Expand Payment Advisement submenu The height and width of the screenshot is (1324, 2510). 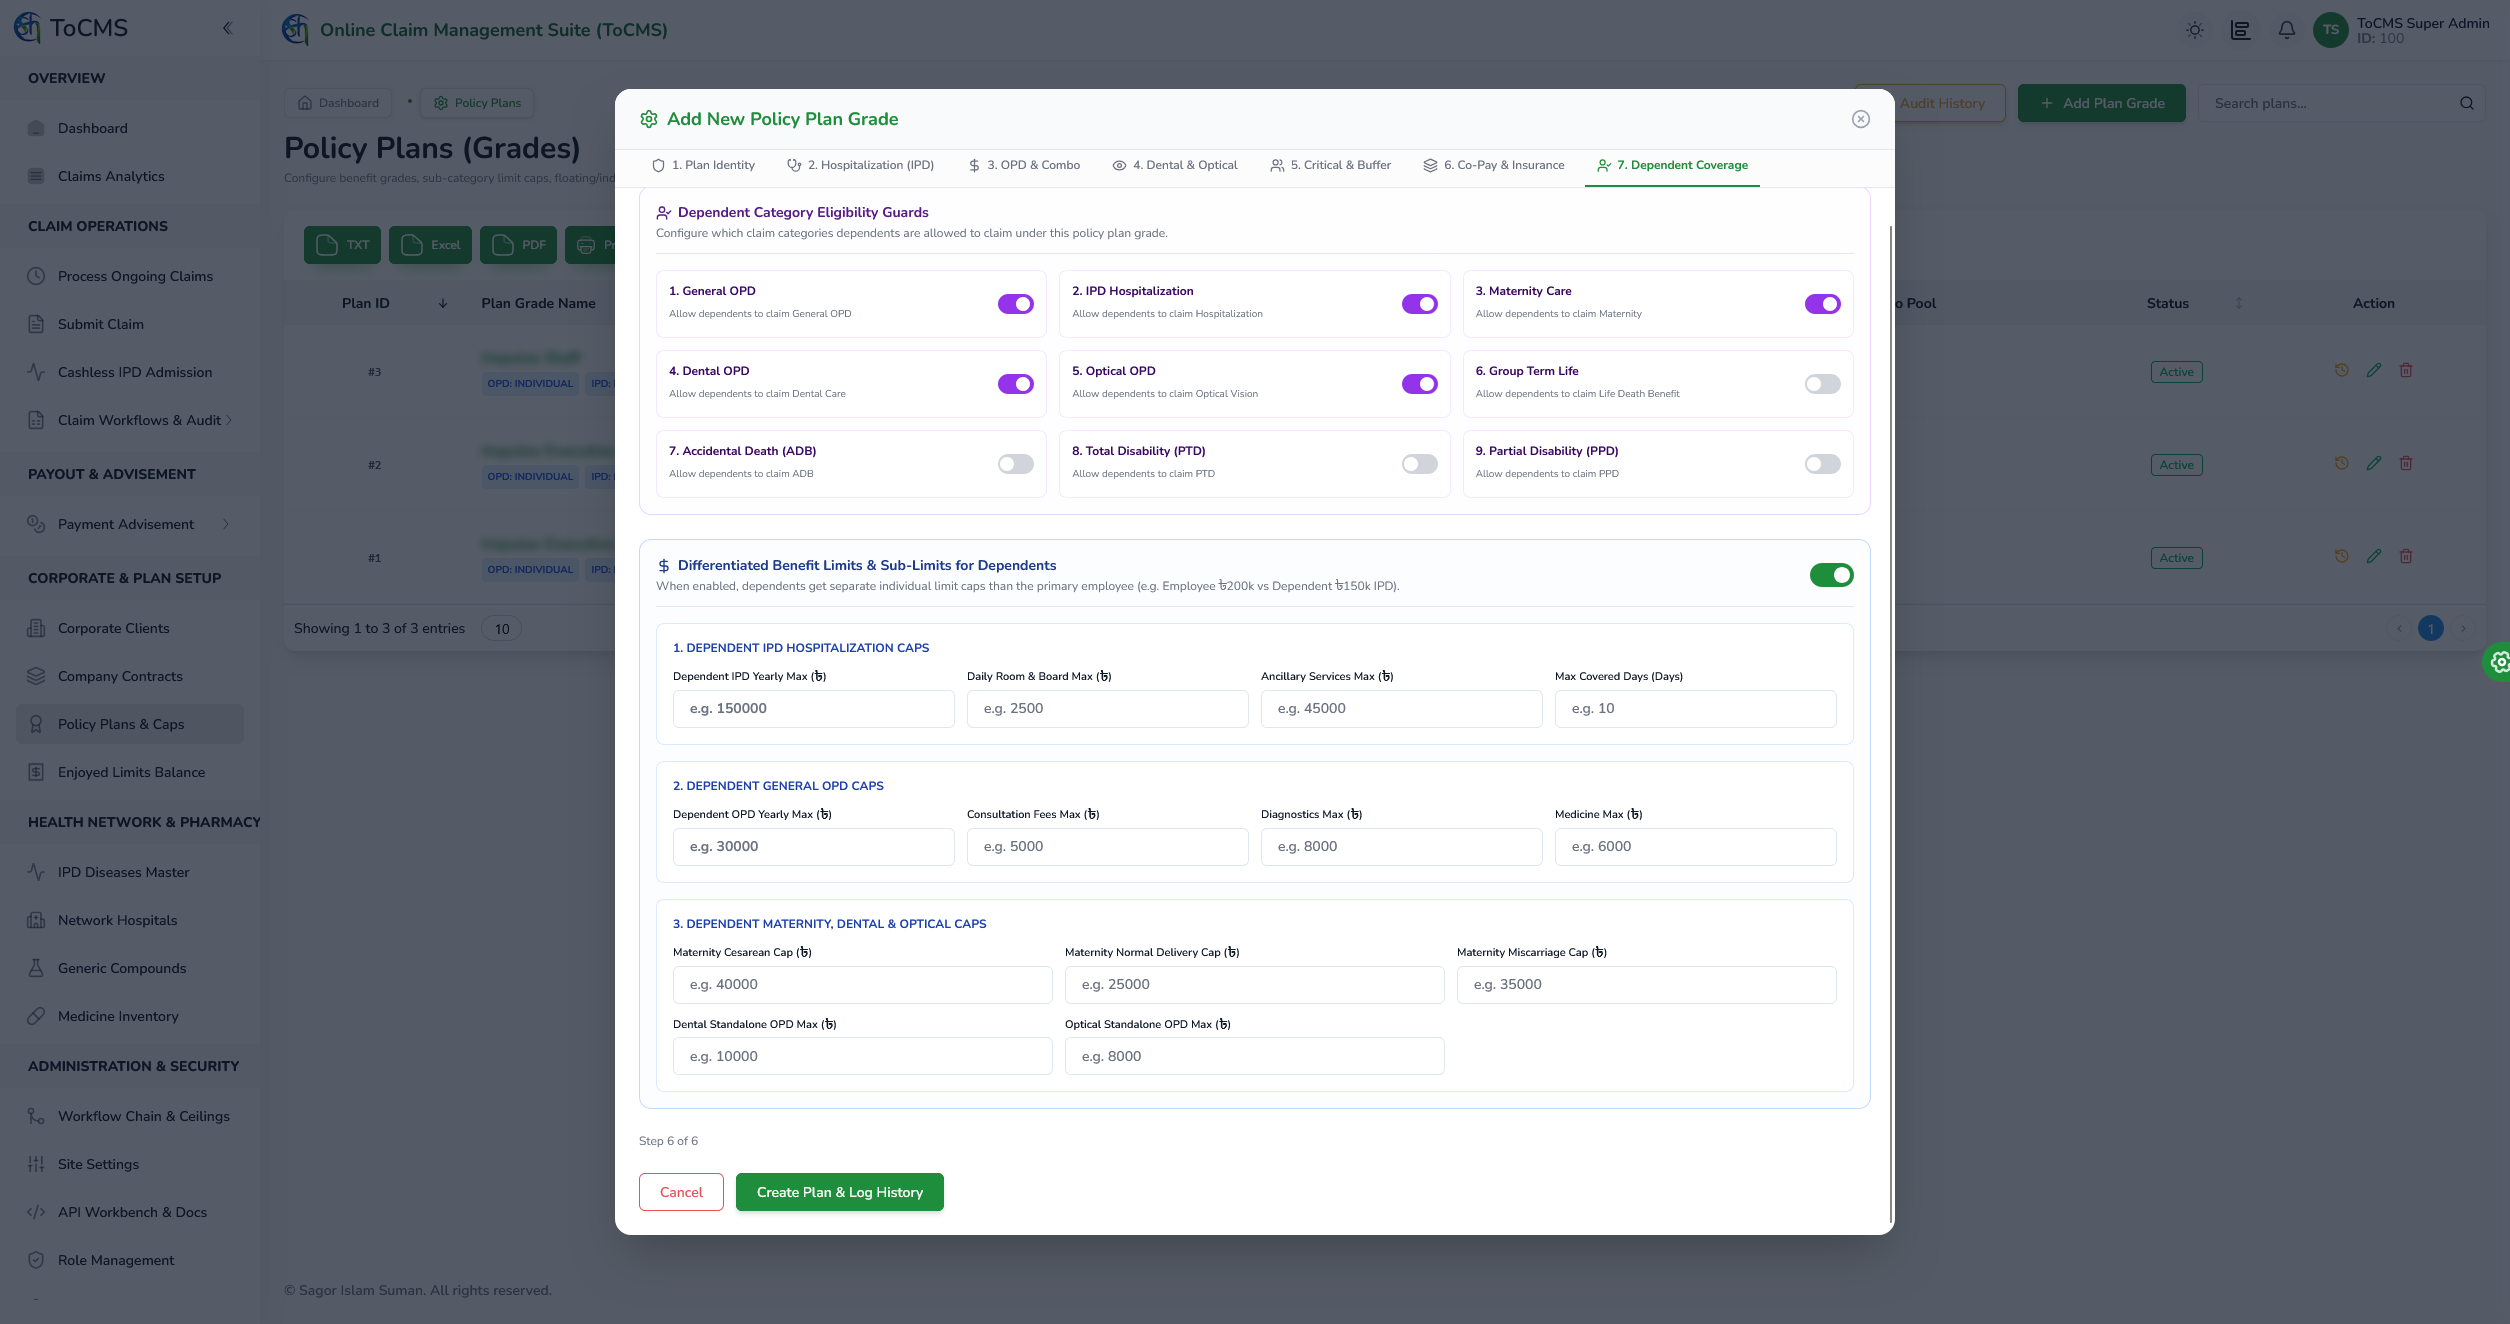point(130,524)
